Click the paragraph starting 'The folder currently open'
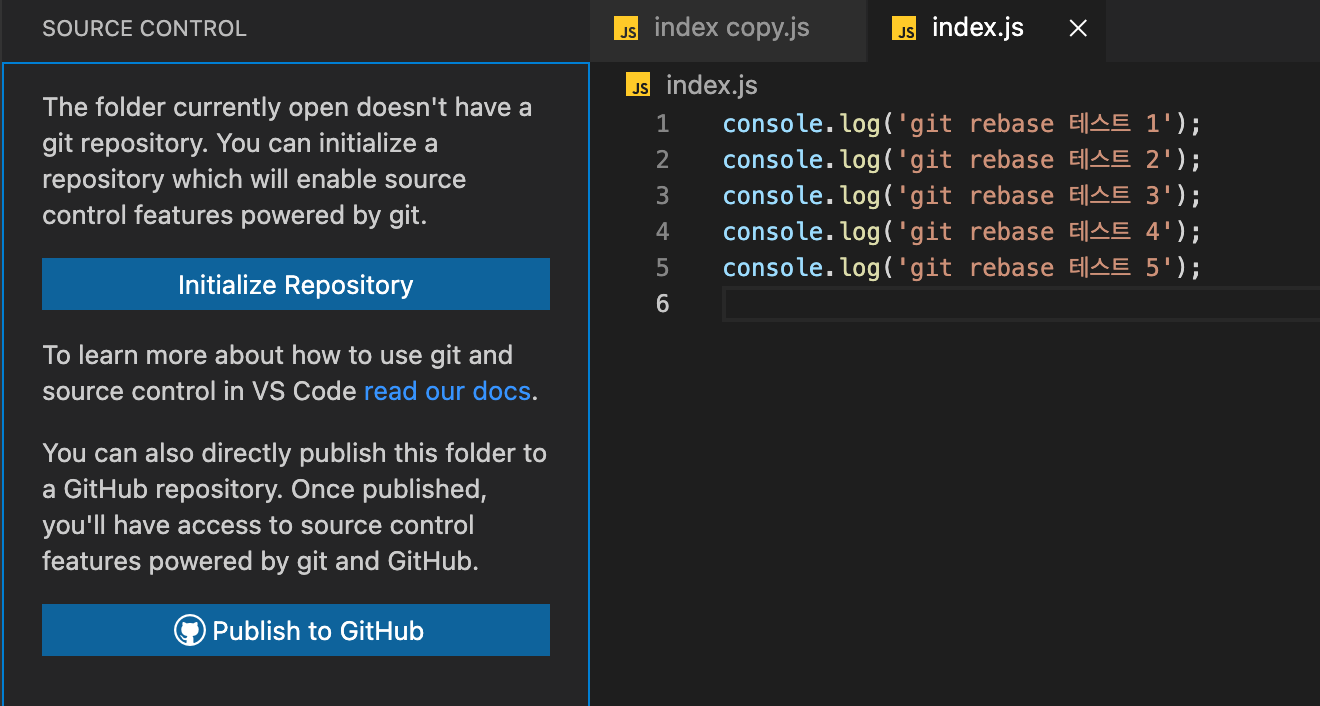1320x706 pixels. click(x=287, y=161)
